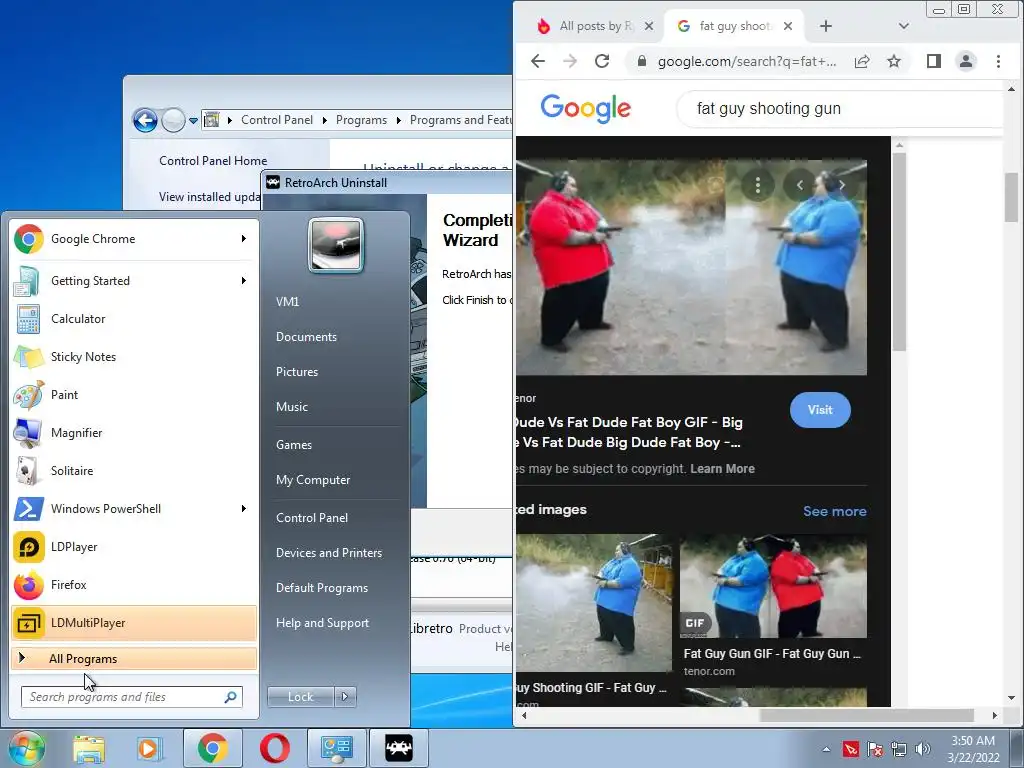Click Control Panel Home link

pos(213,161)
